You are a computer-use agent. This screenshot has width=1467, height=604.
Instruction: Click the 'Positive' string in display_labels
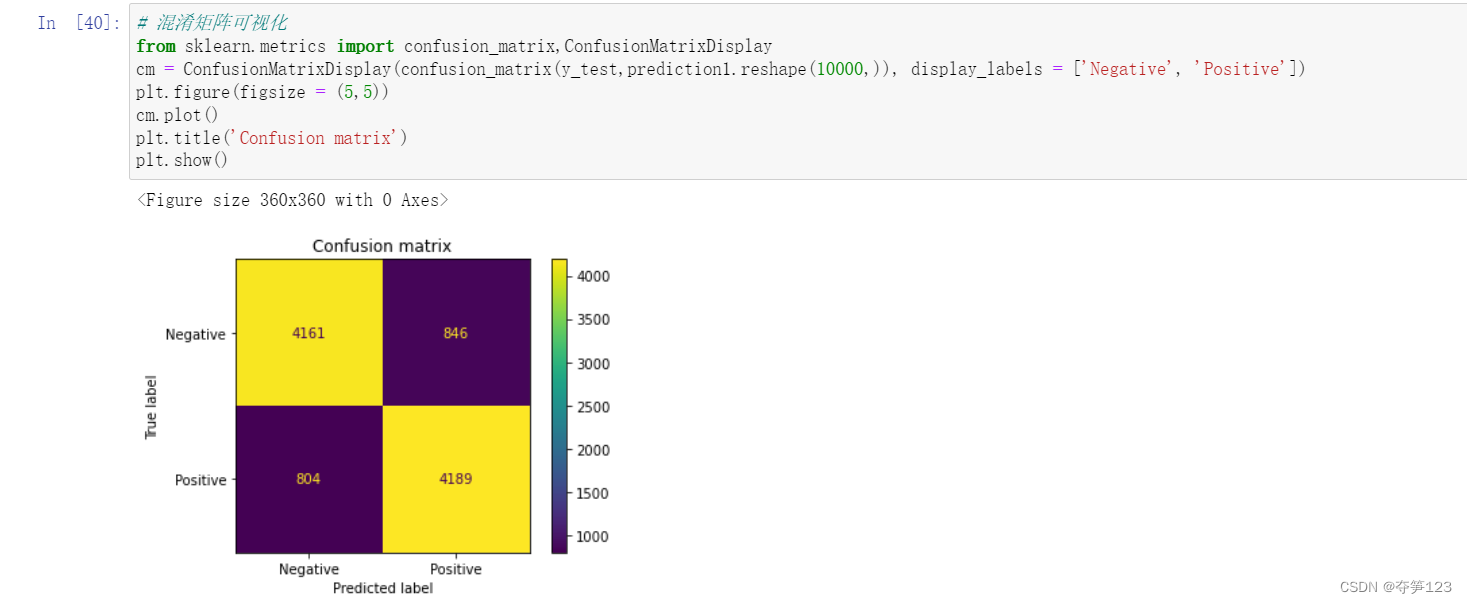[1242, 69]
